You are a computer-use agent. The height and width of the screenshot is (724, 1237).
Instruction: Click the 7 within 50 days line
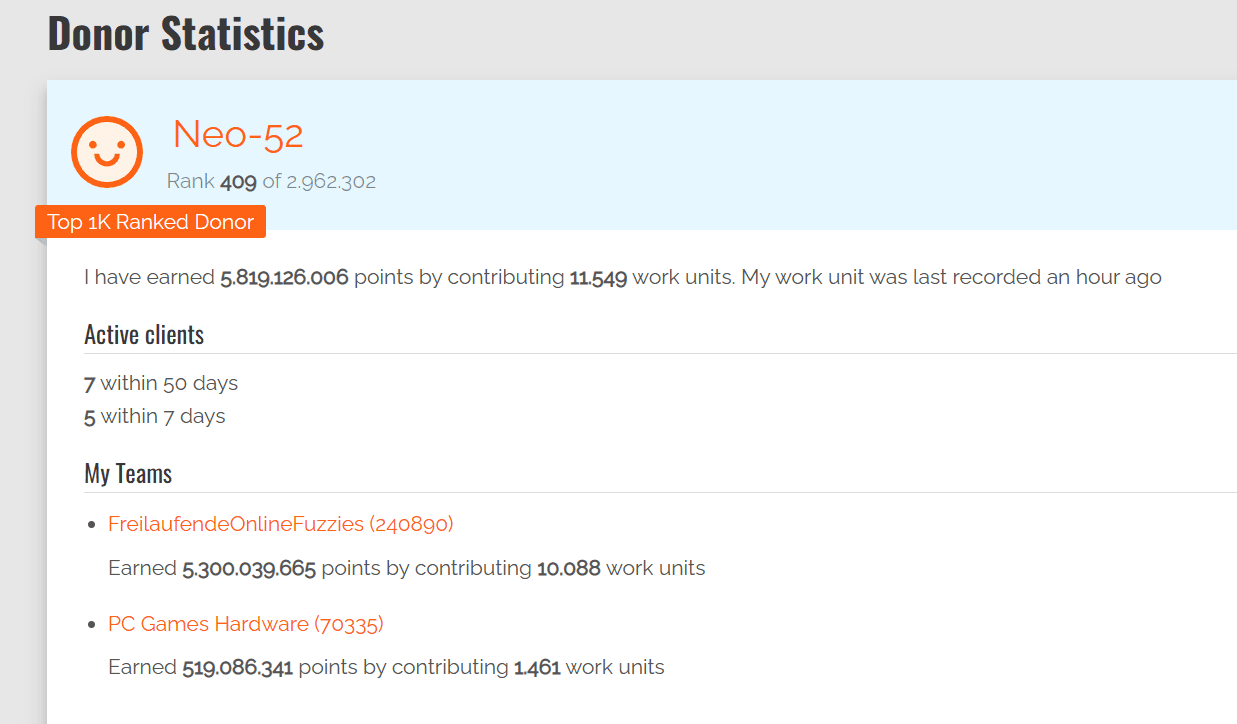161,383
